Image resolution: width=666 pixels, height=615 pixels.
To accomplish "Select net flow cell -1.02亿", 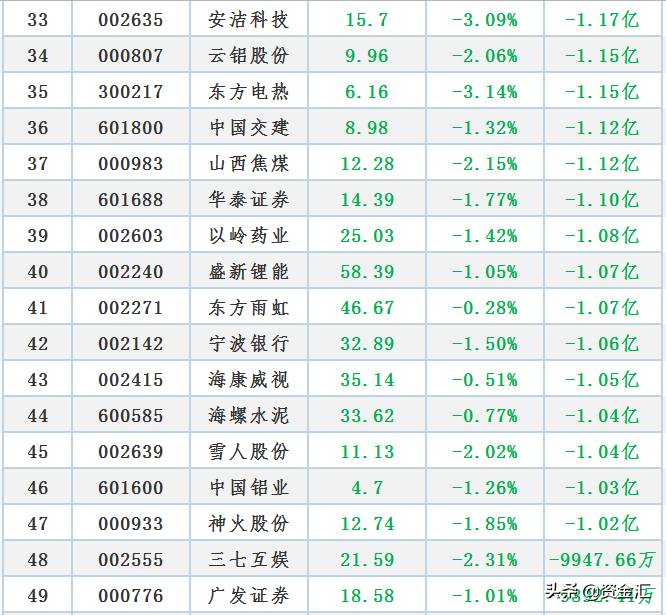I will coord(602,524).
